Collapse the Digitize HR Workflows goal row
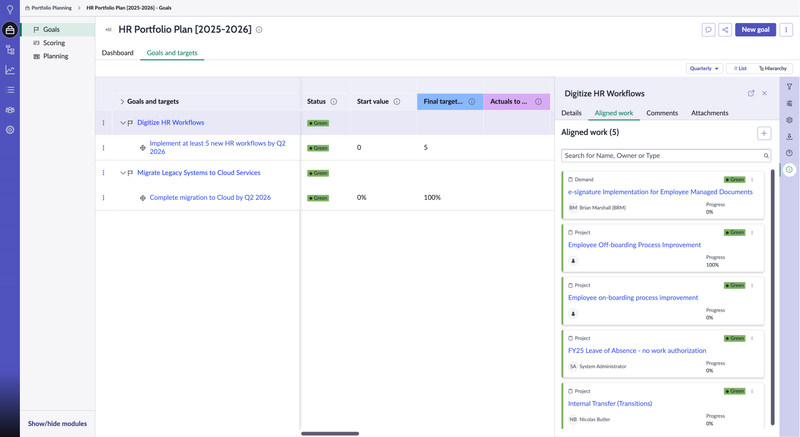 coord(123,123)
